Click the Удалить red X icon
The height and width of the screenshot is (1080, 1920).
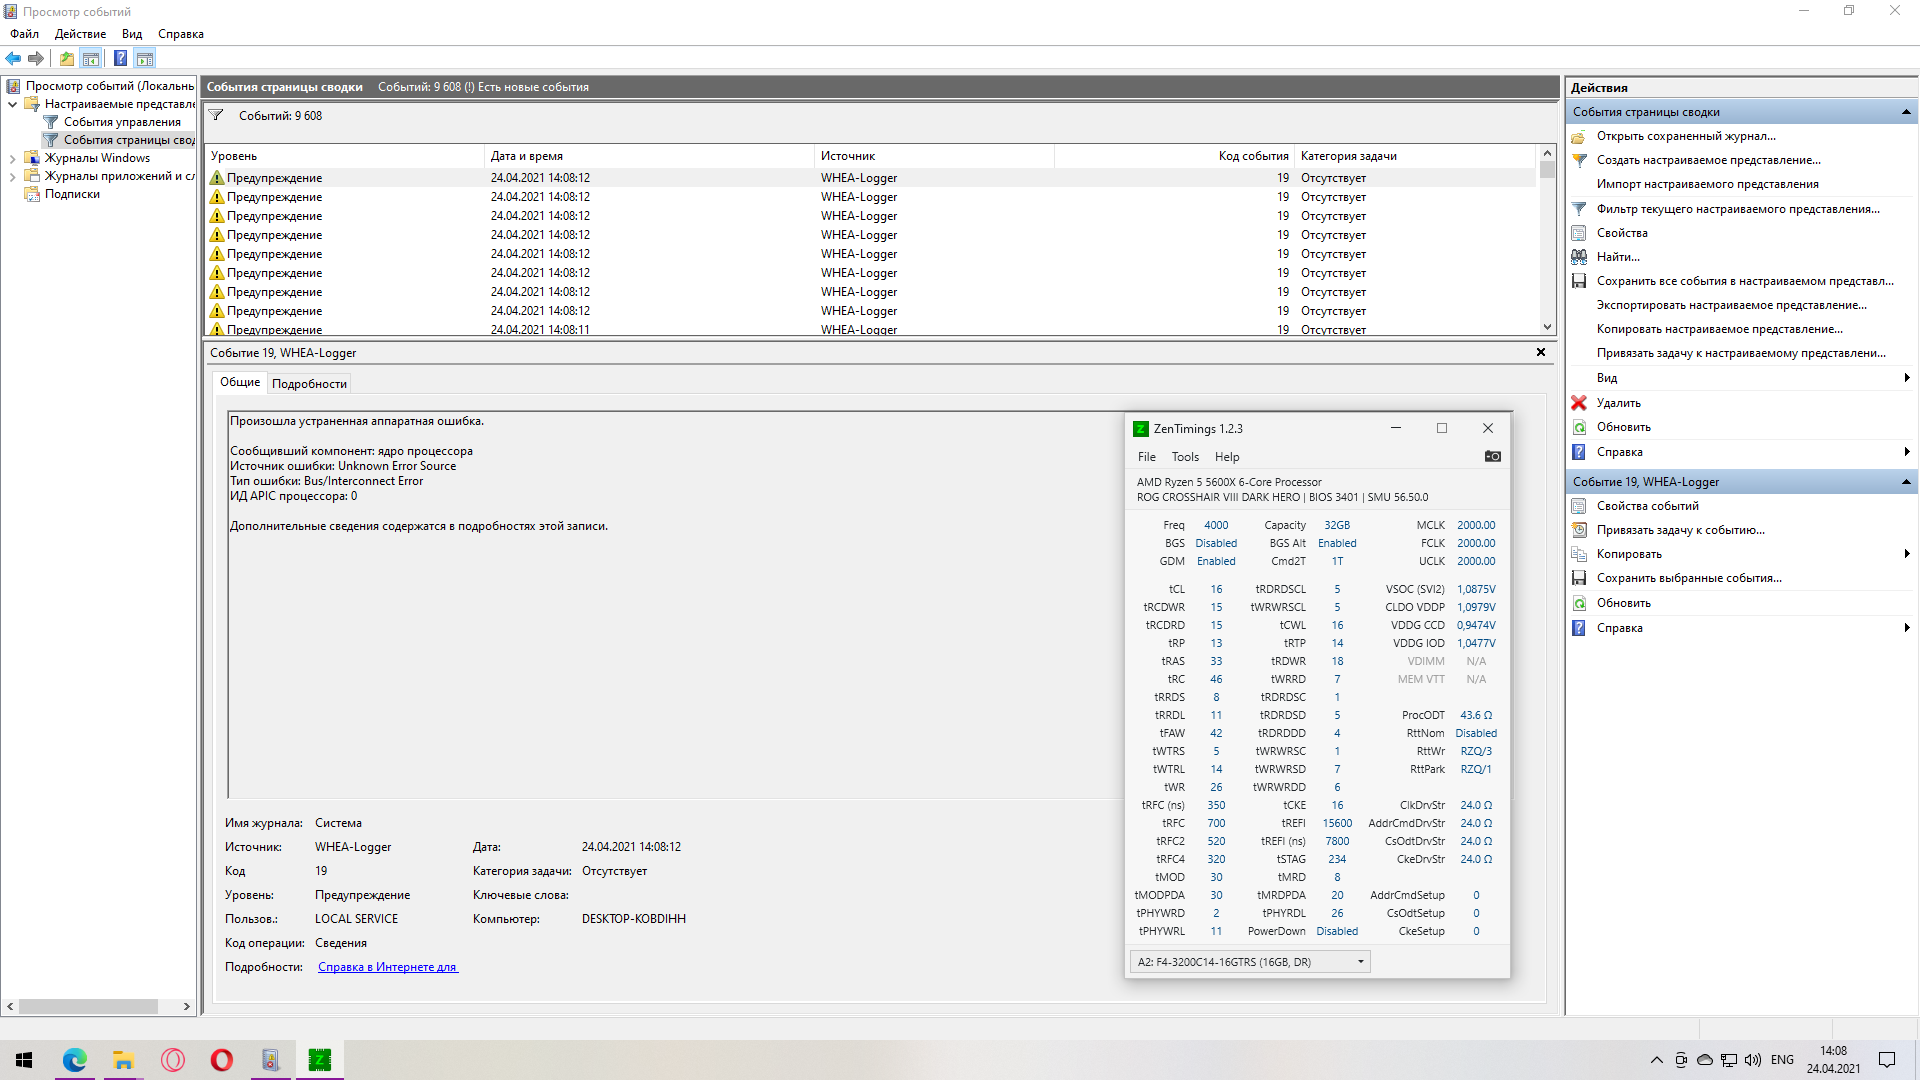click(x=1579, y=403)
